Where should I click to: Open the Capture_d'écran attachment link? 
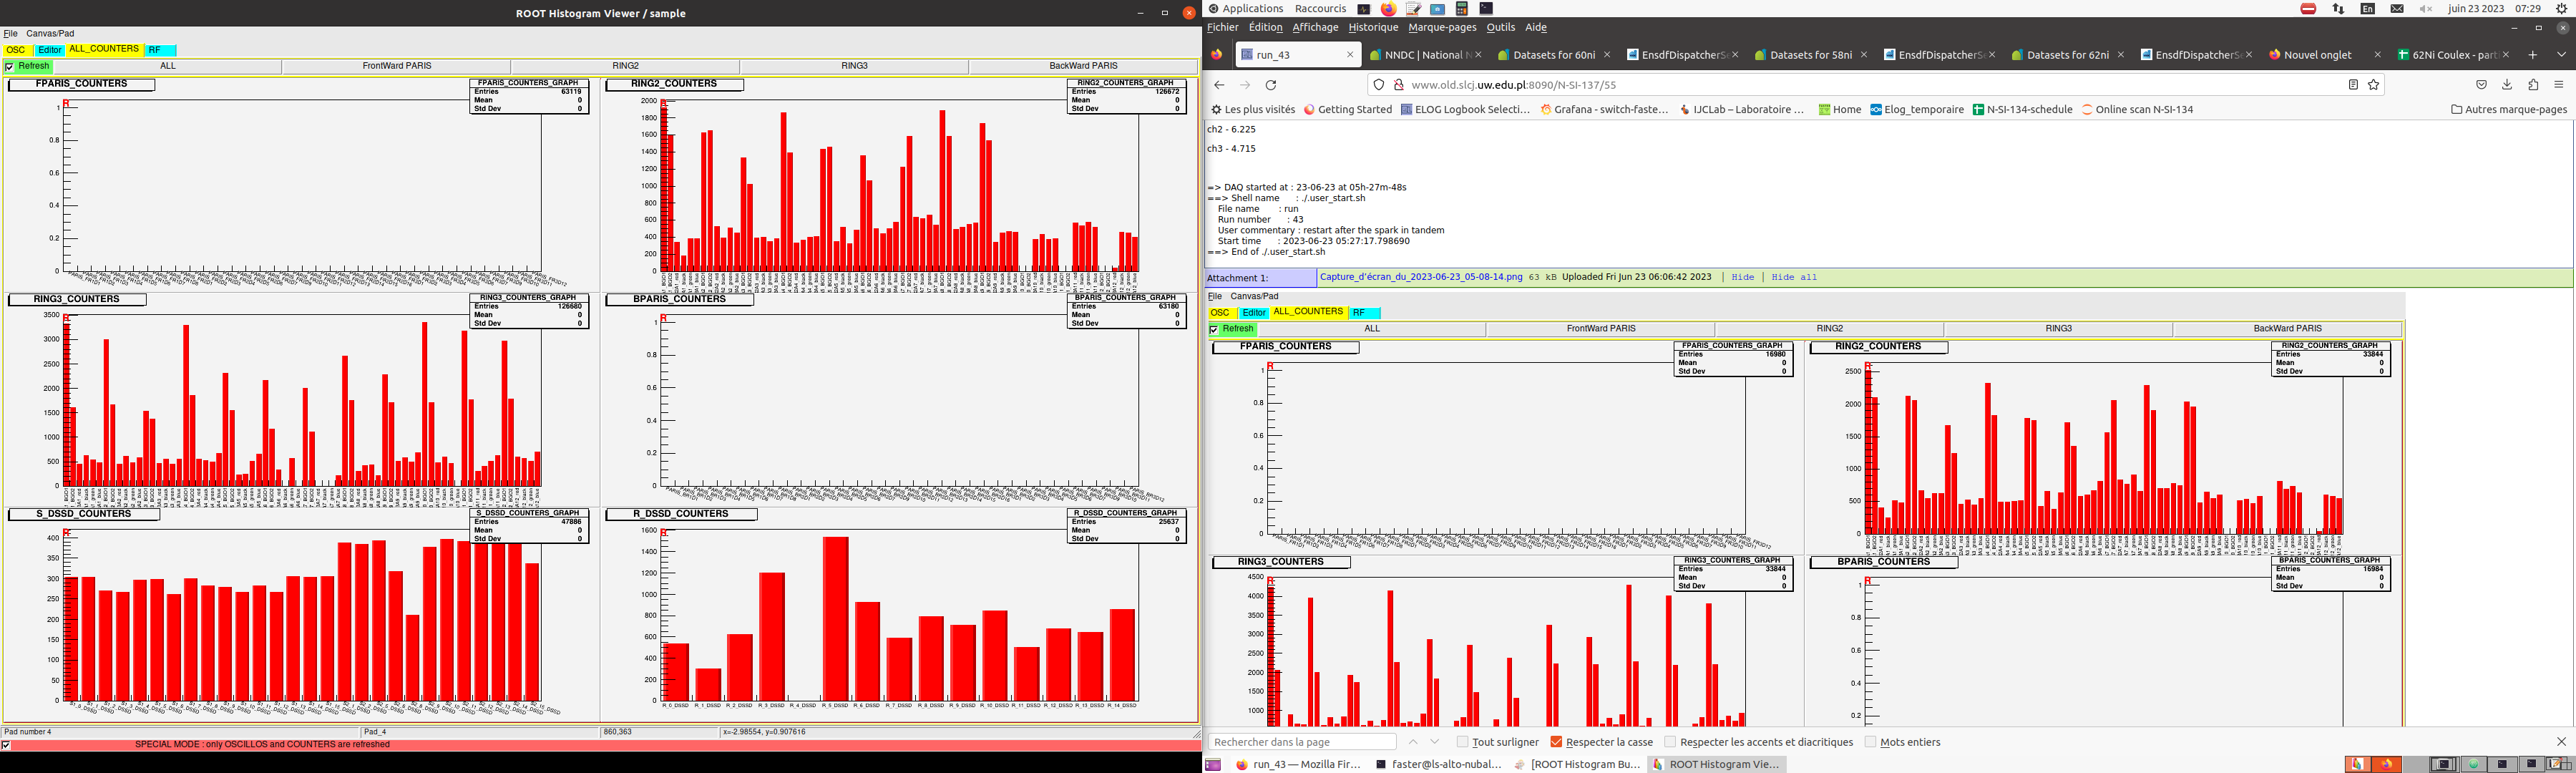pos(1420,277)
